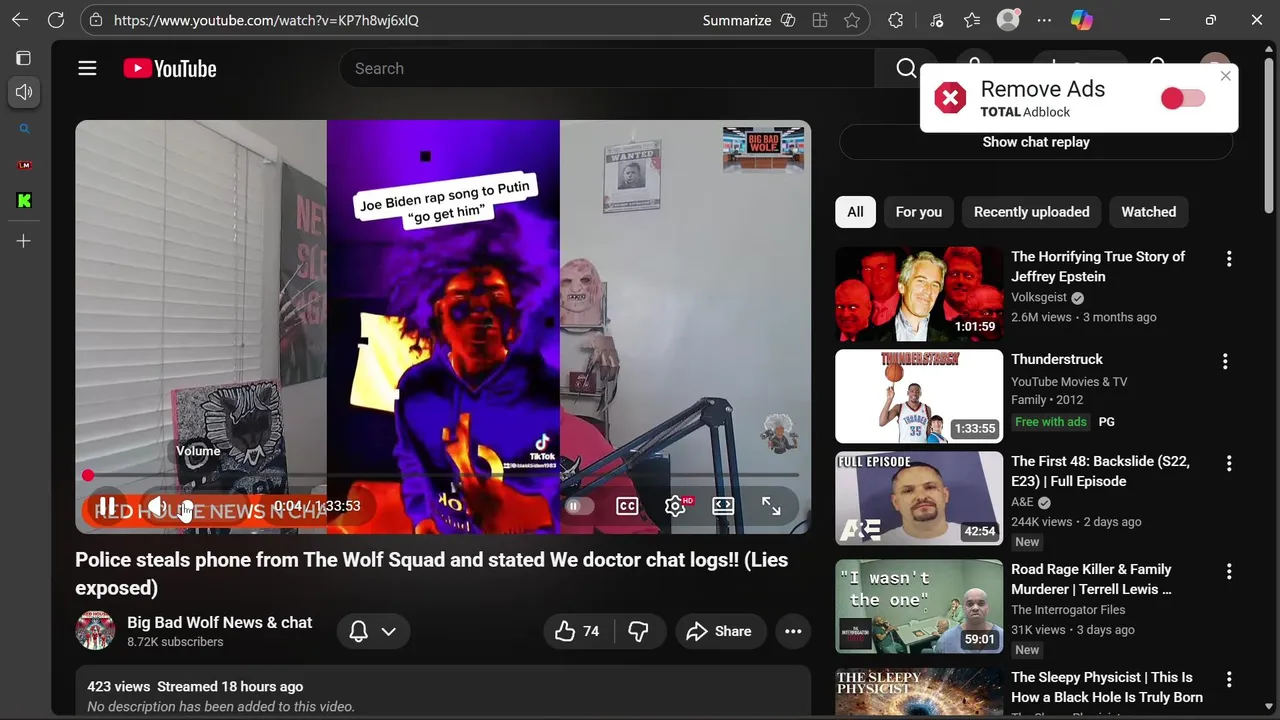The height and width of the screenshot is (720, 1280).
Task: Open tab actions menu in sidebar
Action: click(24, 58)
